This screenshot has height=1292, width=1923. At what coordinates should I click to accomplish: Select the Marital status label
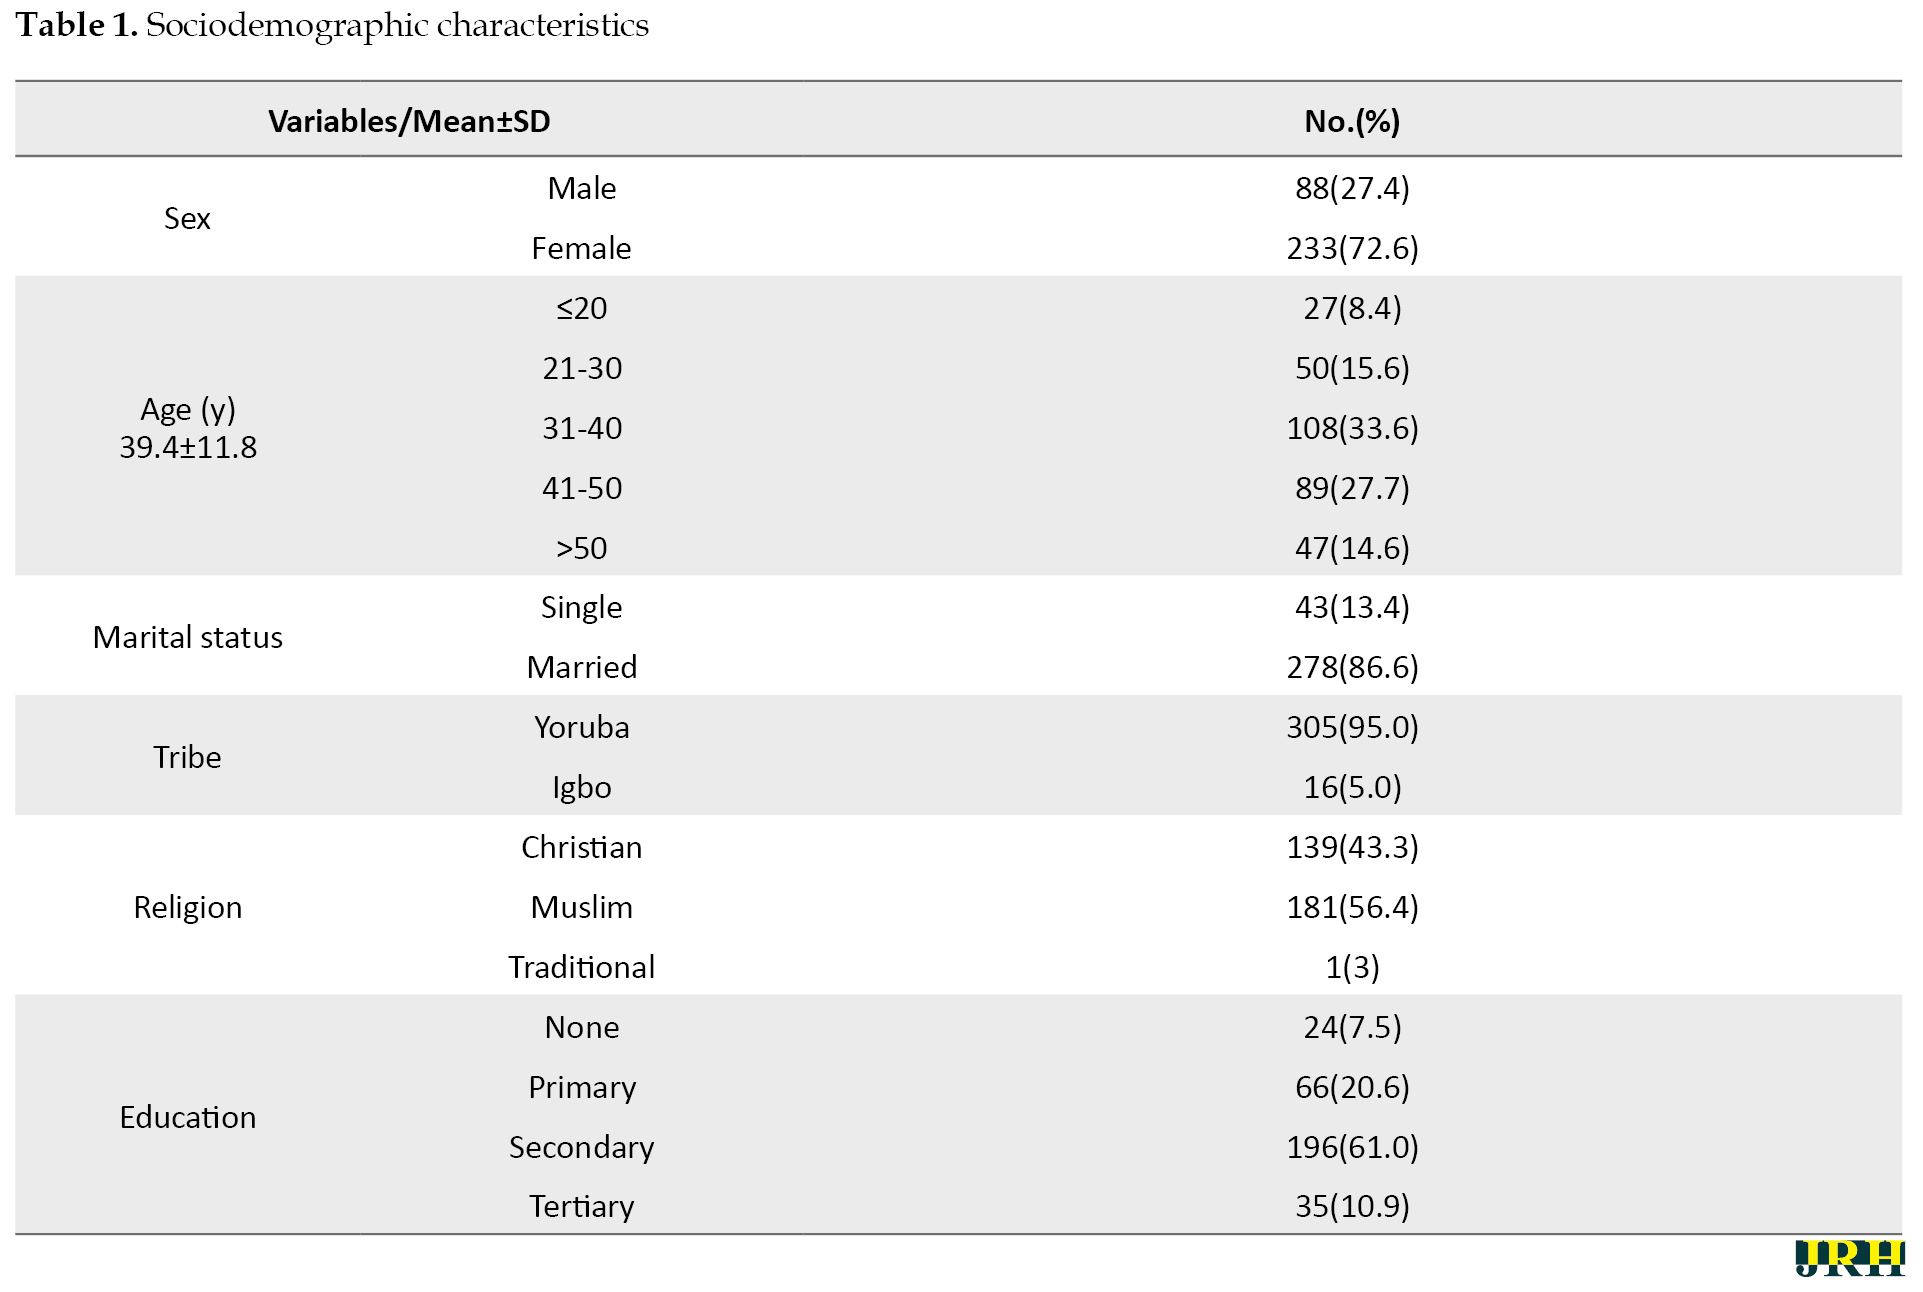[188, 637]
